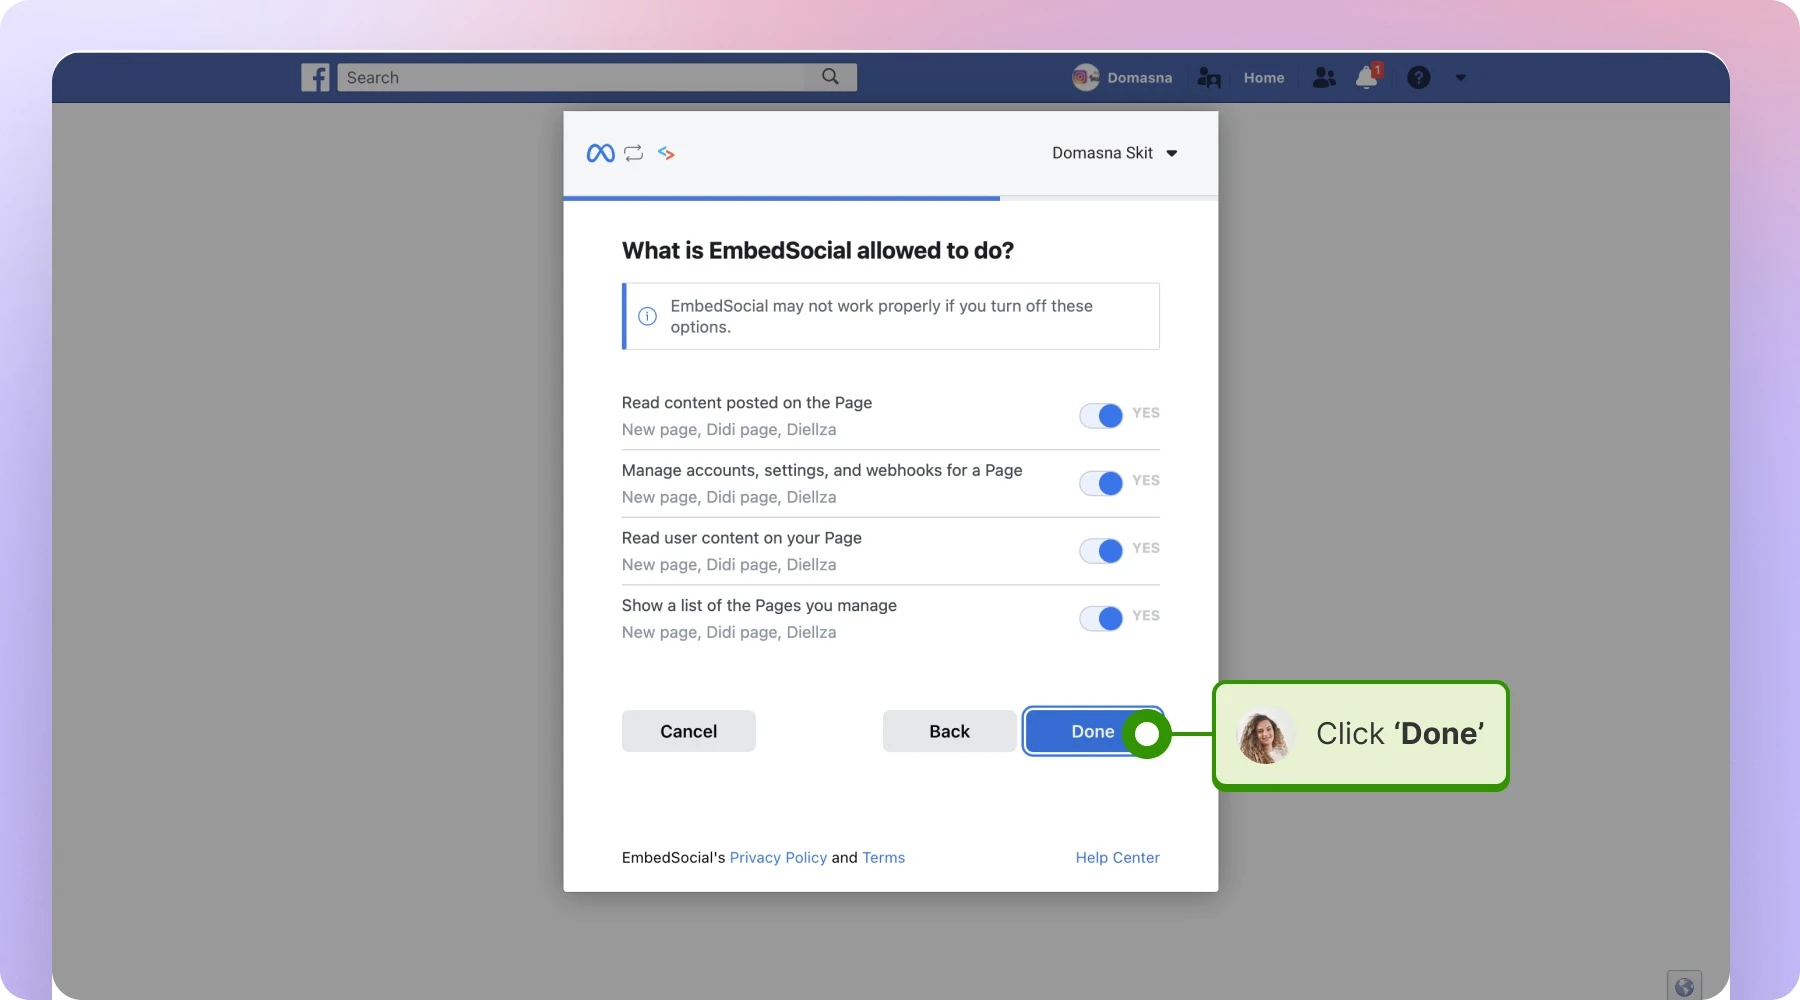Viewport: 1800px width, 1000px height.
Task: Open Domasna profile avatar
Action: (1085, 77)
